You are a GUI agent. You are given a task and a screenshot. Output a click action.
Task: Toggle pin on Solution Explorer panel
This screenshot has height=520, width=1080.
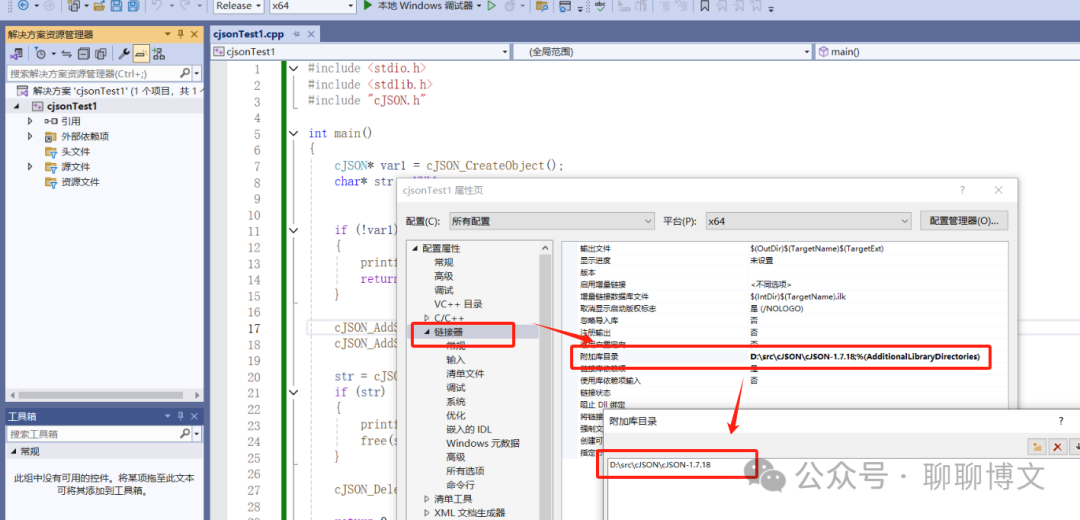(x=181, y=34)
